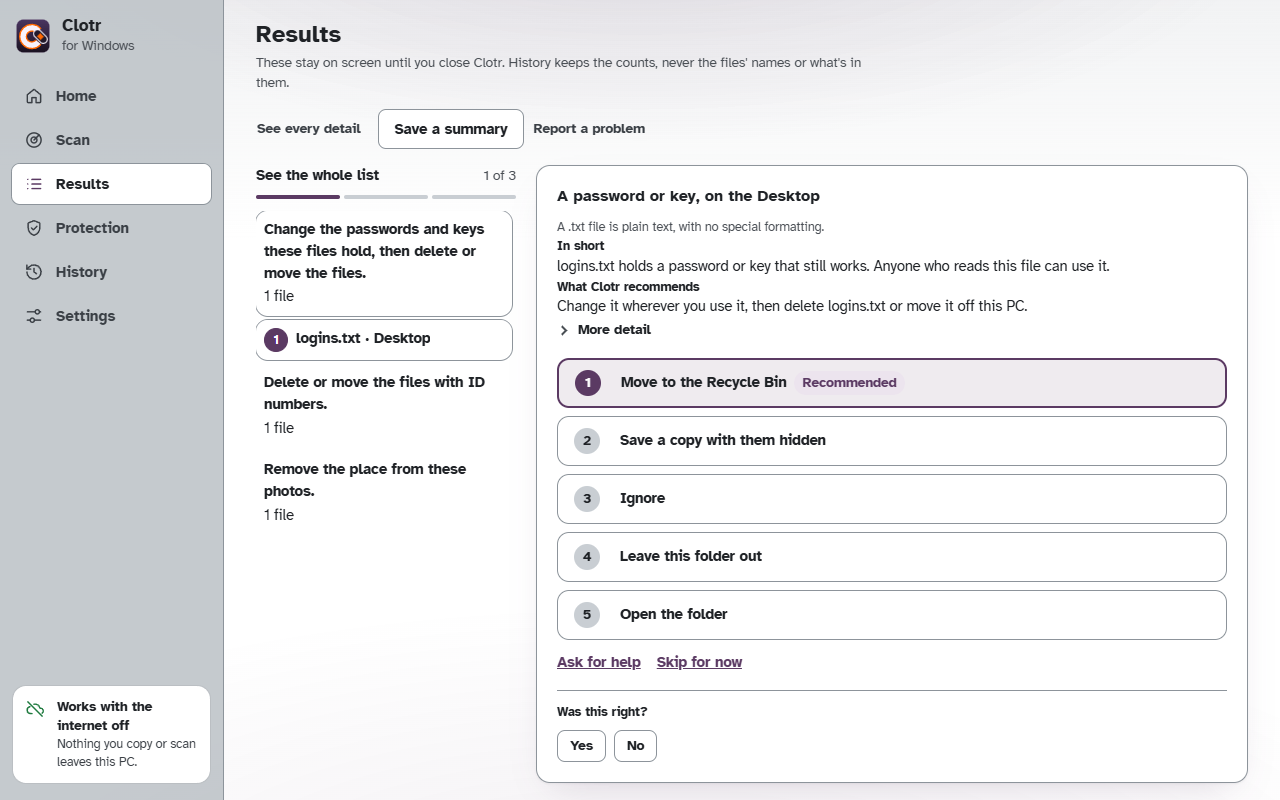Click Save a summary
Screen dimensions: 1280x800
451,129
